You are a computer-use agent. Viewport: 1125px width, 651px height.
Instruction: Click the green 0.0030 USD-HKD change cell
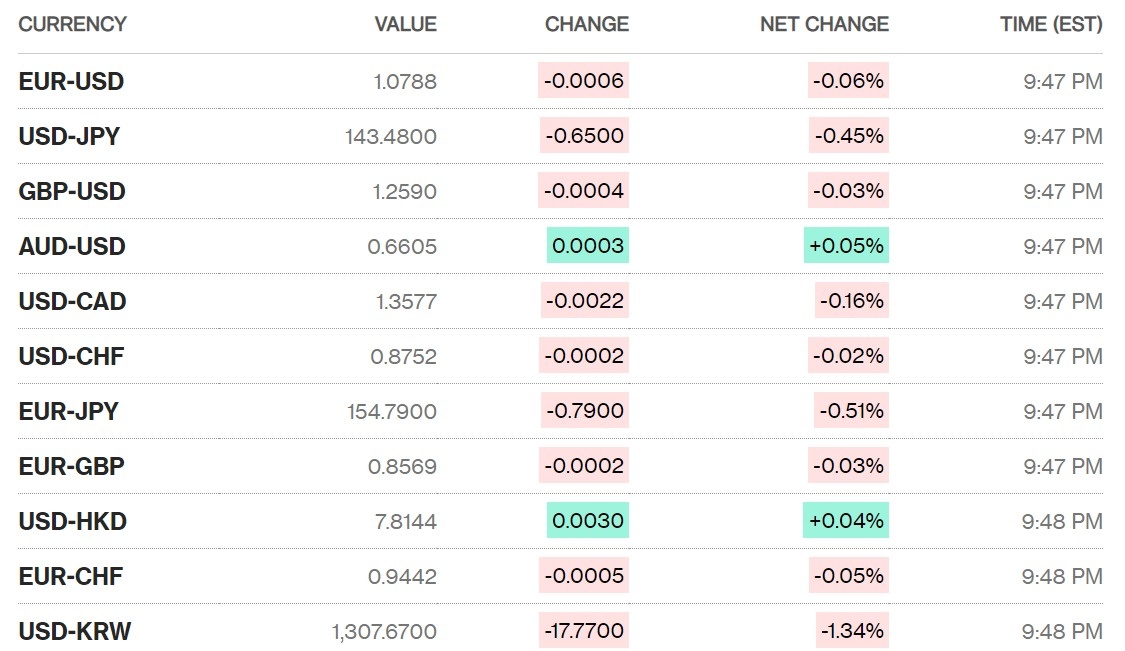click(x=588, y=521)
